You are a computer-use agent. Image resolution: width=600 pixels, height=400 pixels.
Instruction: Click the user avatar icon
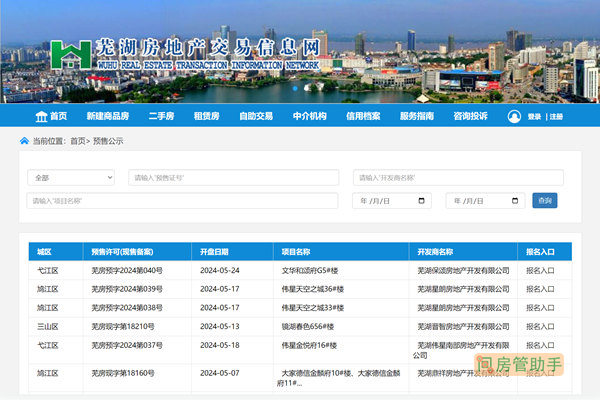pyautogui.click(x=514, y=116)
